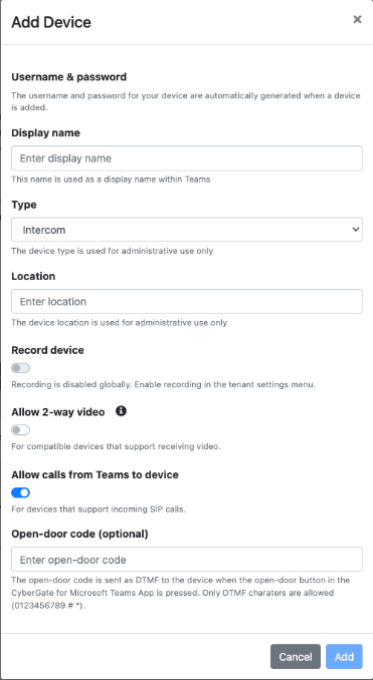Focus the Enter display name field
Screen dimensions: 373x680
tap(187, 158)
